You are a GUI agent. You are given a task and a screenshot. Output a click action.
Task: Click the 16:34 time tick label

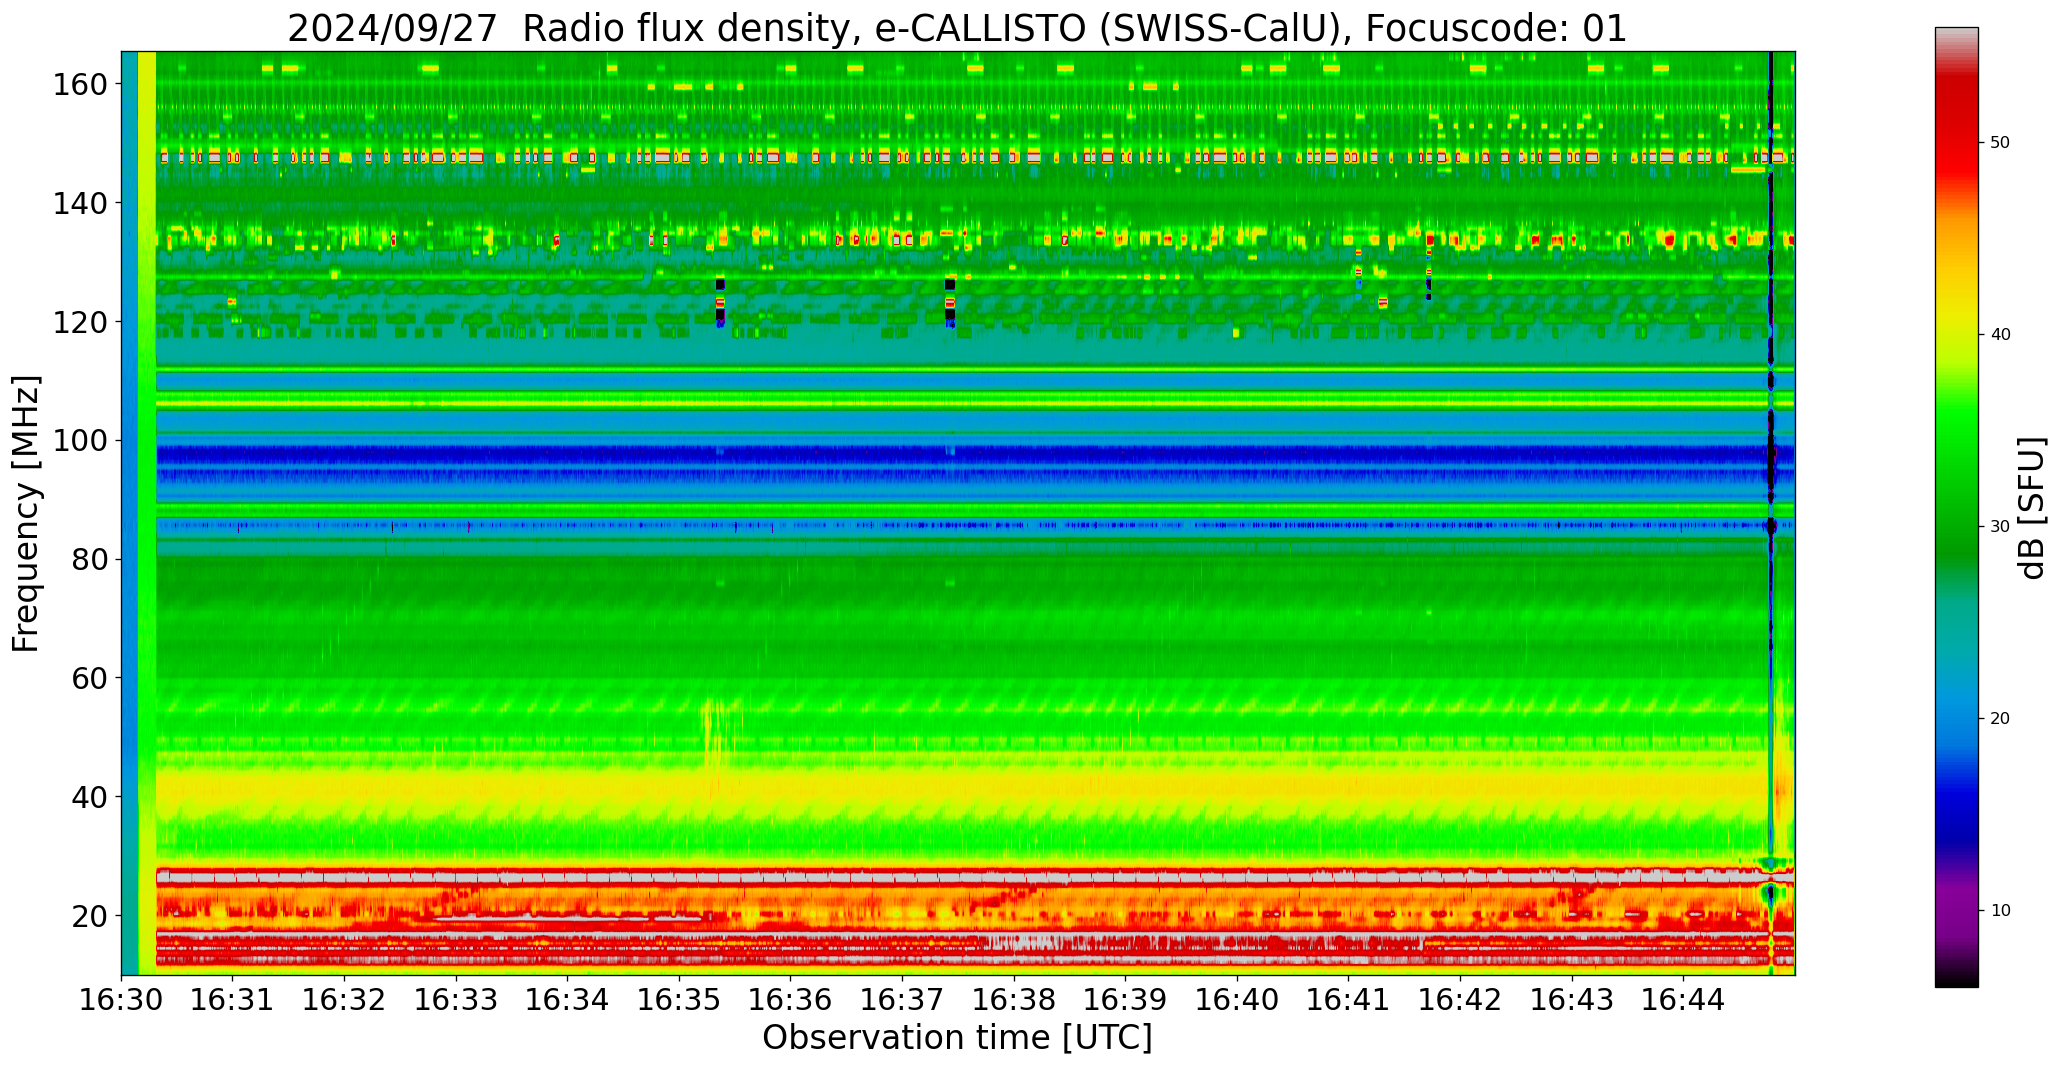[568, 999]
